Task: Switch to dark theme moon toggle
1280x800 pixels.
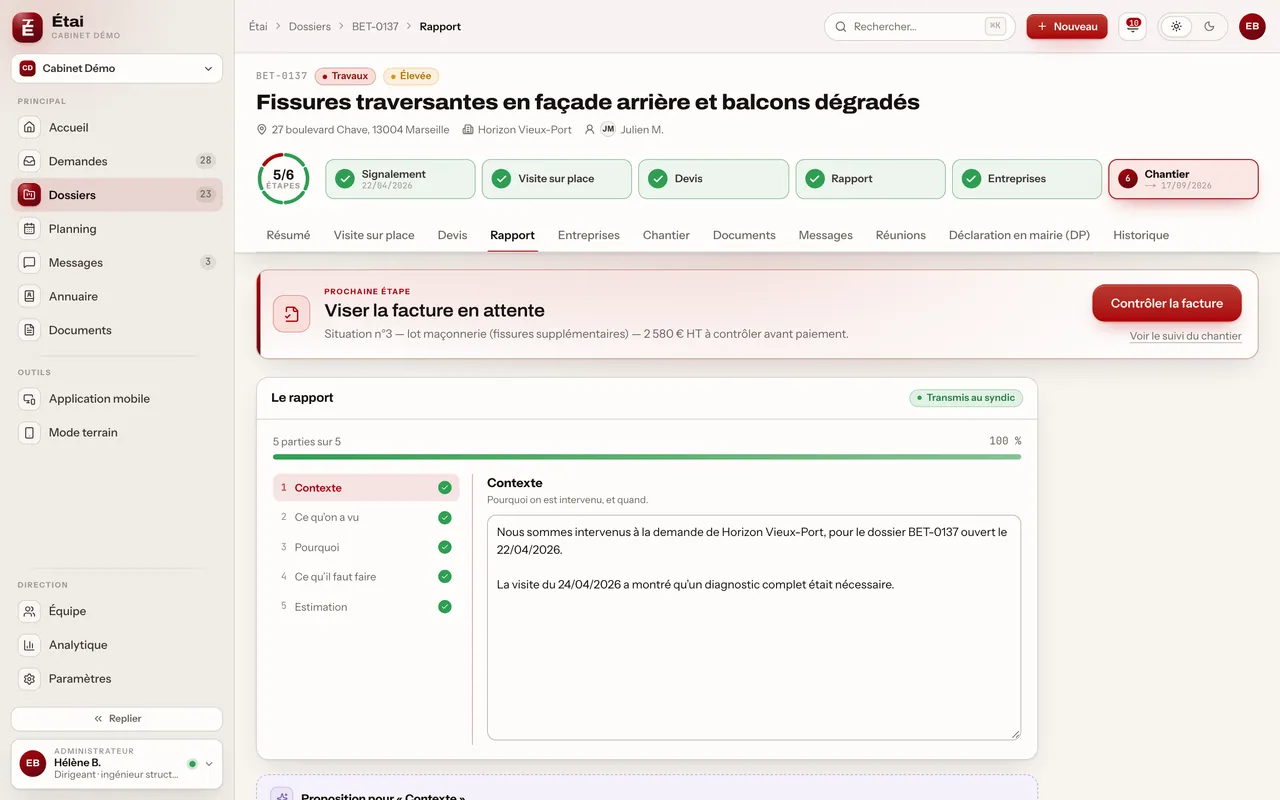Action: (x=1209, y=27)
